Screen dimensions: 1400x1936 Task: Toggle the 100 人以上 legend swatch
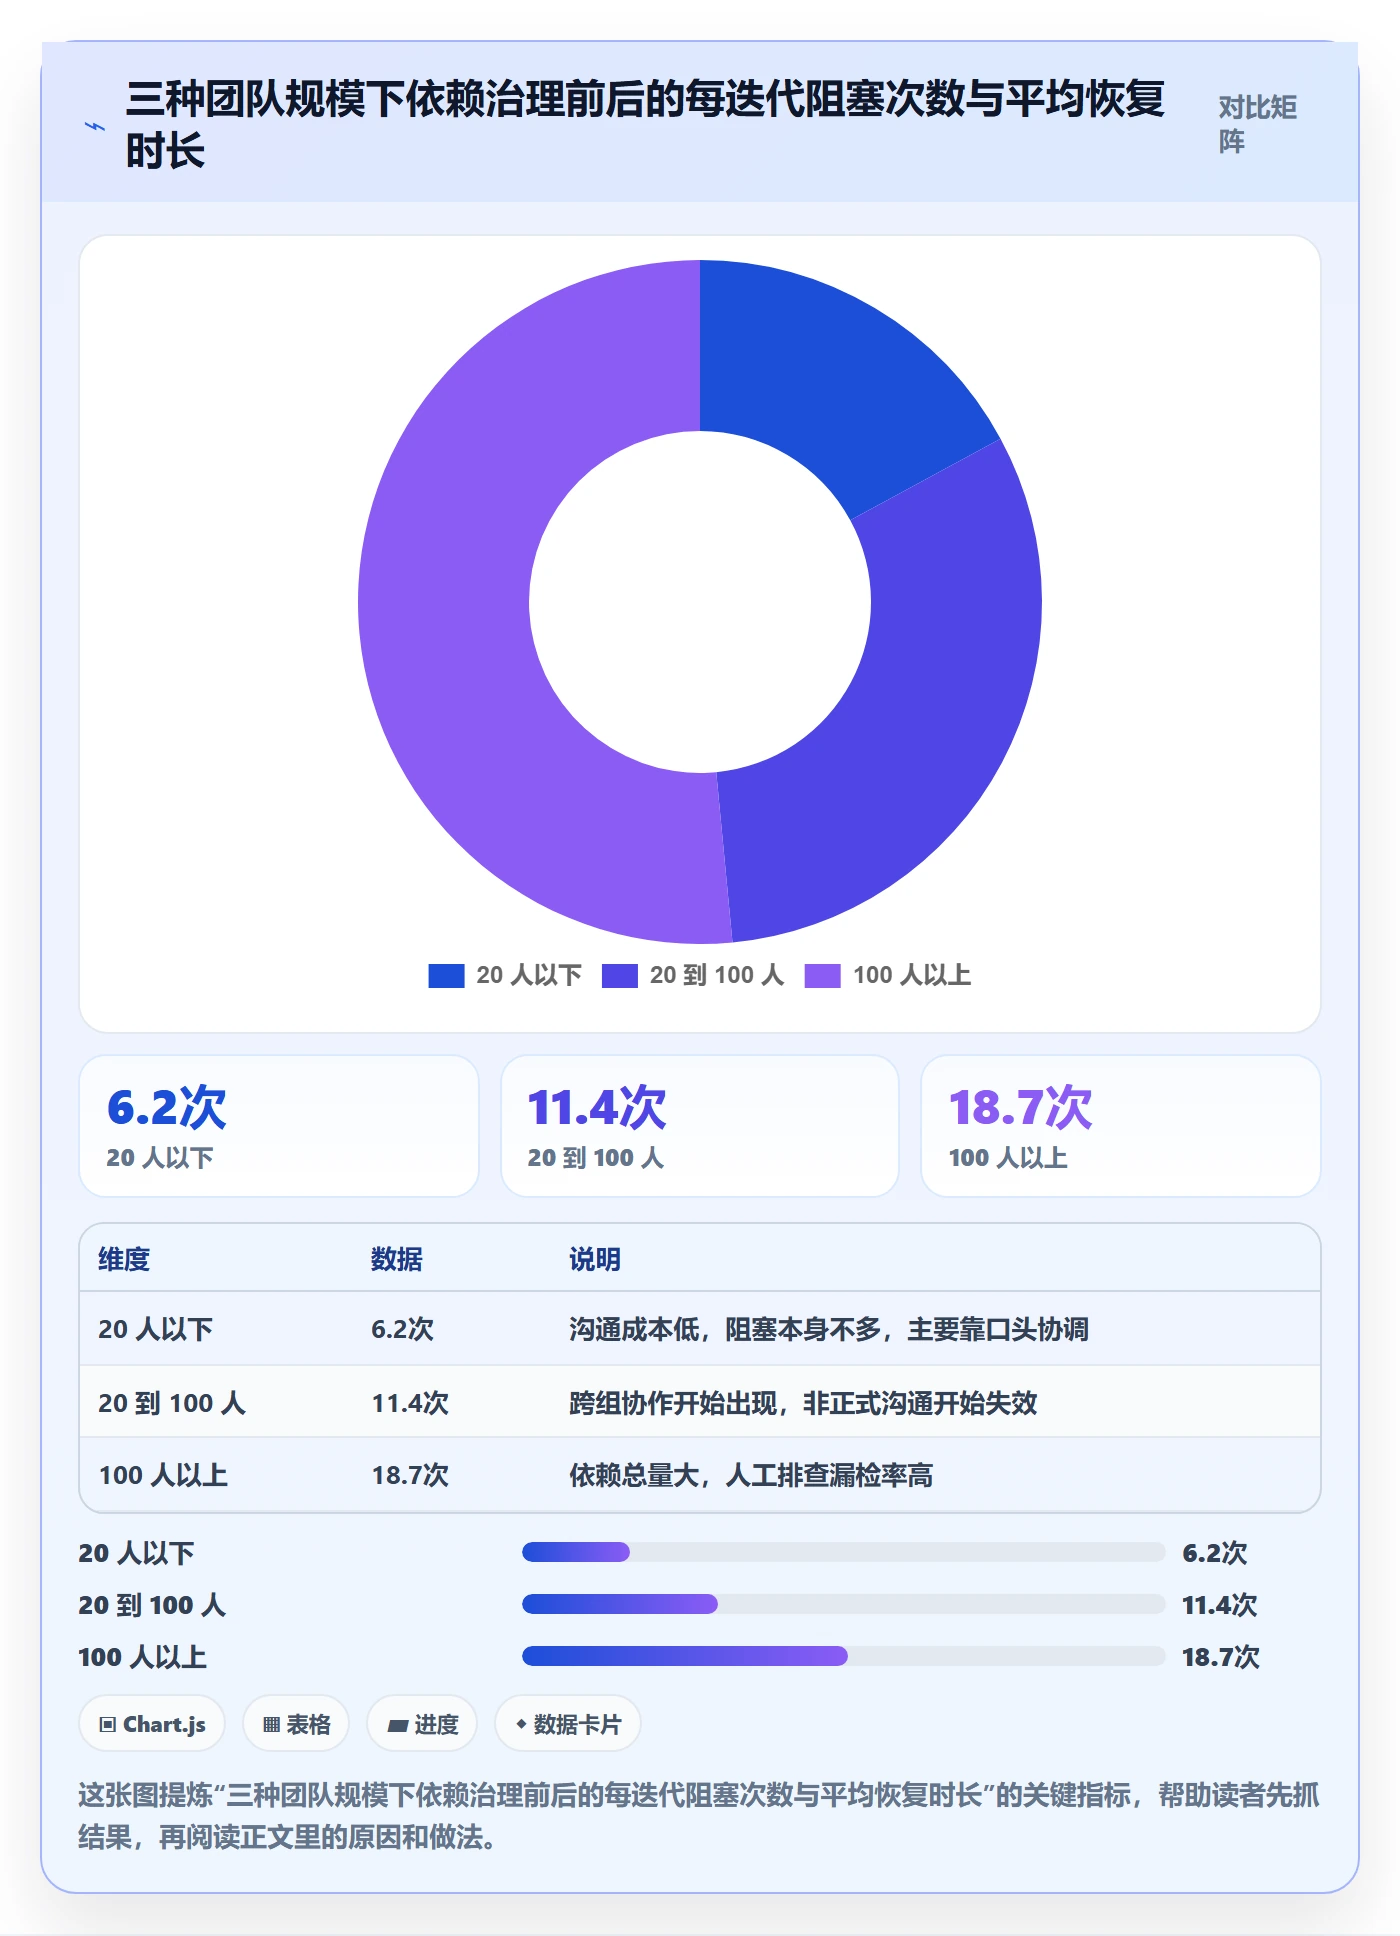click(x=823, y=976)
